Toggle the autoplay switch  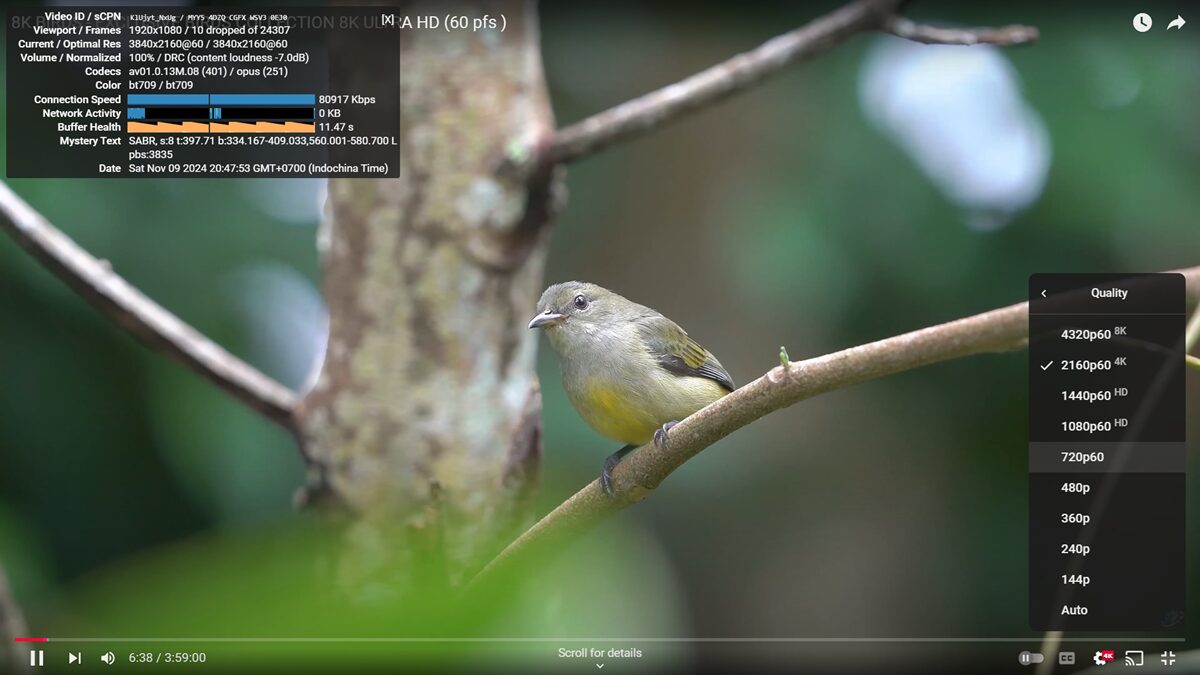[x=1031, y=658]
